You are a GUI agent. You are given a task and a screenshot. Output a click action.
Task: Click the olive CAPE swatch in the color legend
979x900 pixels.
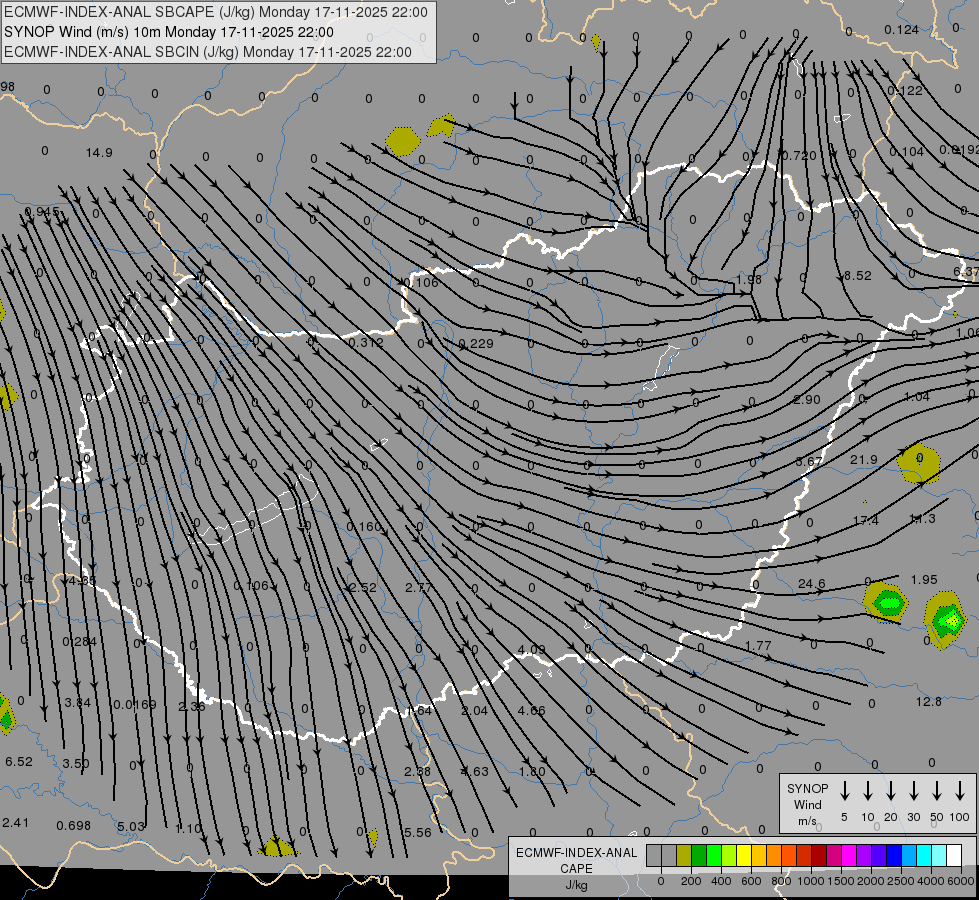point(684,856)
